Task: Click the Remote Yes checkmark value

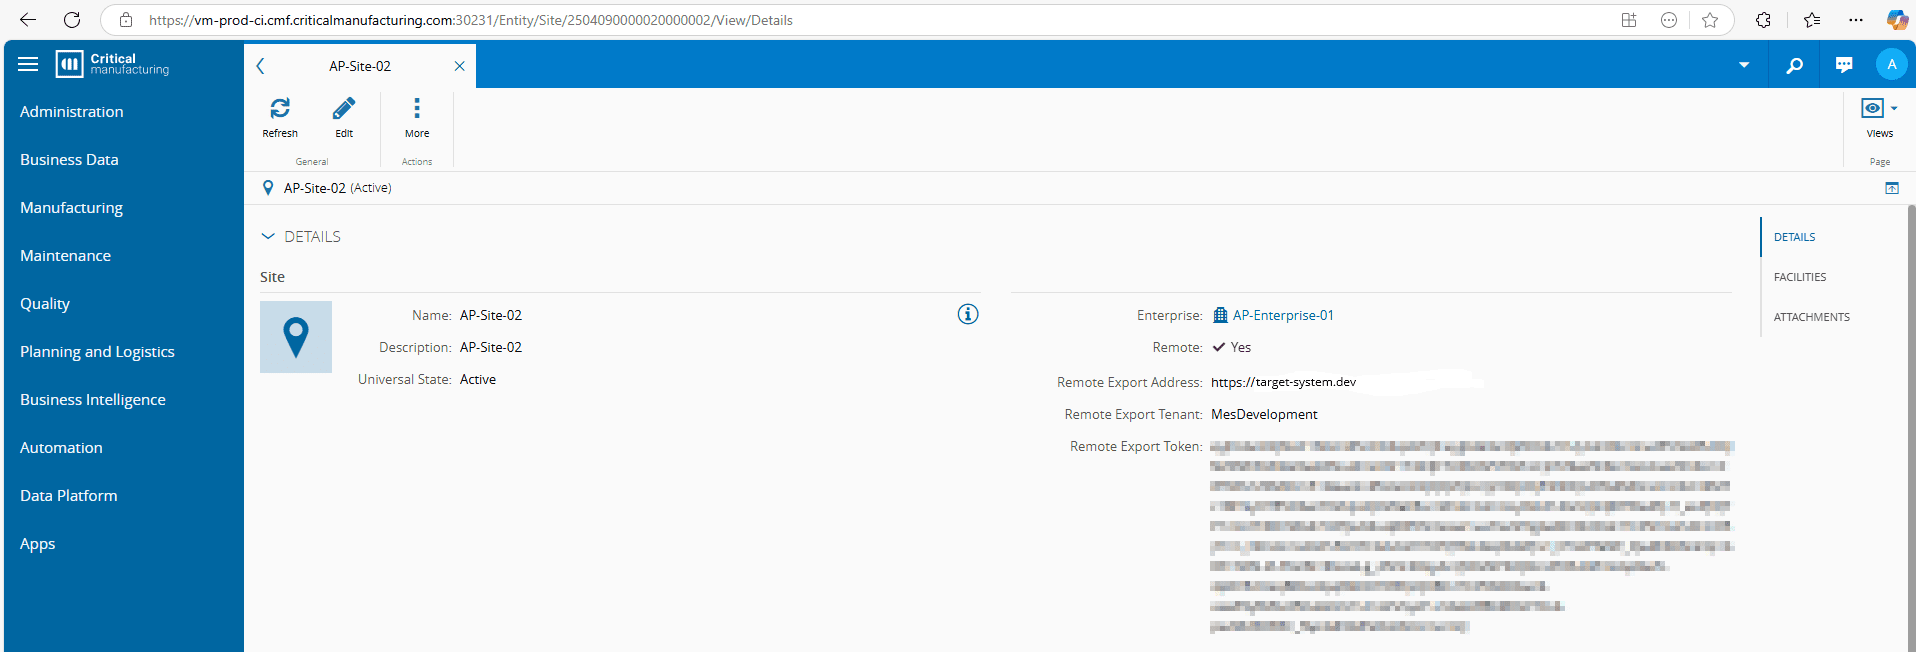Action: [x=1231, y=347]
